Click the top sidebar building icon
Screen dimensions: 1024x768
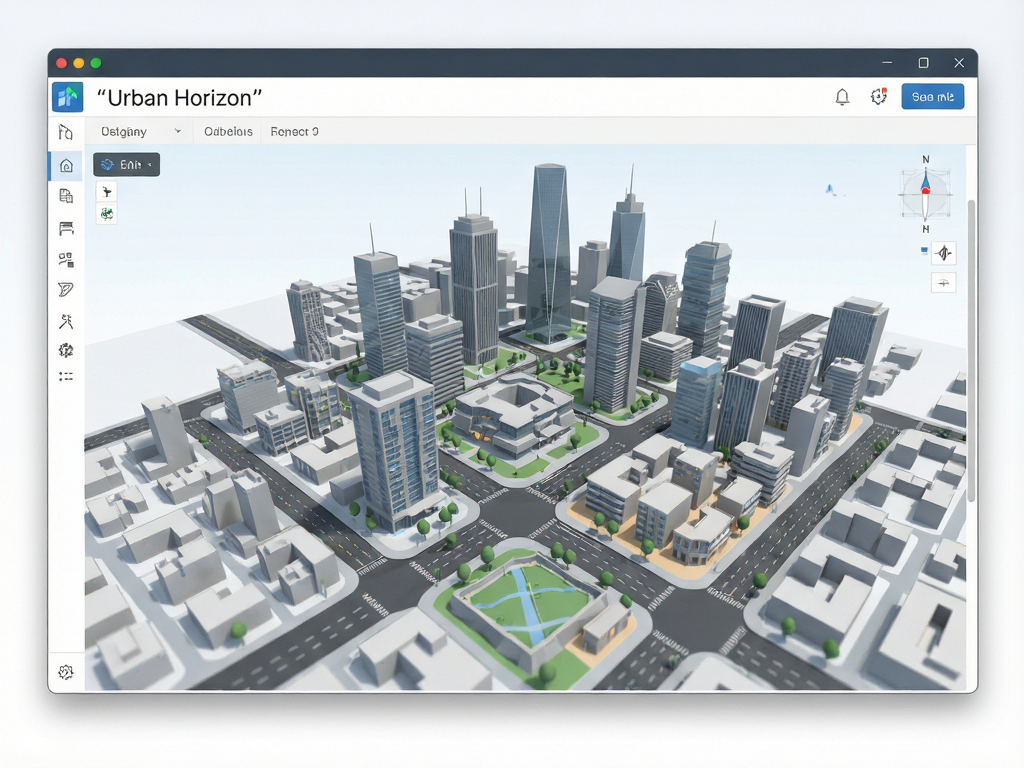[x=66, y=133]
